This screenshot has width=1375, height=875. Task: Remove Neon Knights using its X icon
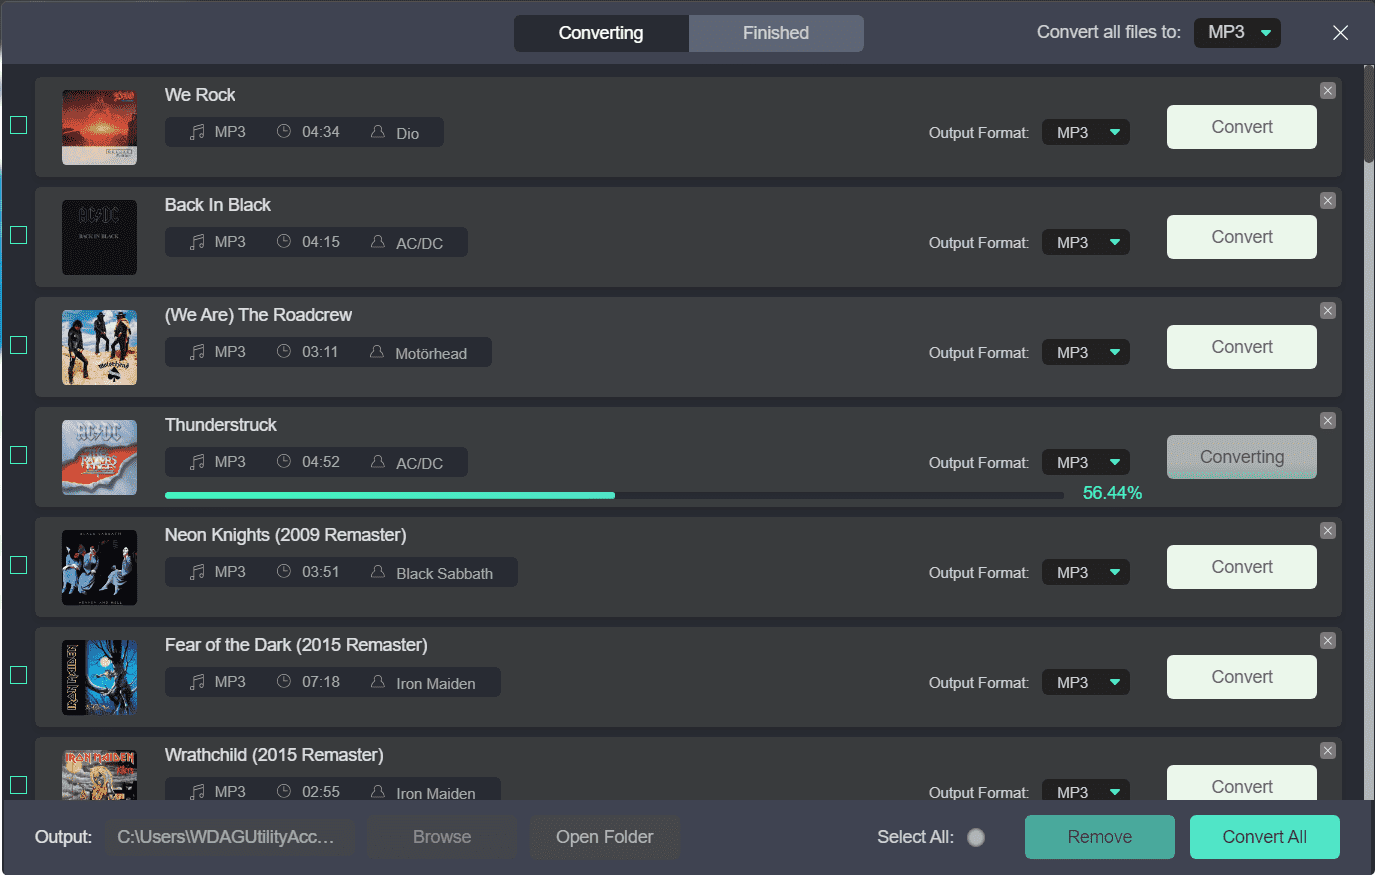click(x=1328, y=531)
